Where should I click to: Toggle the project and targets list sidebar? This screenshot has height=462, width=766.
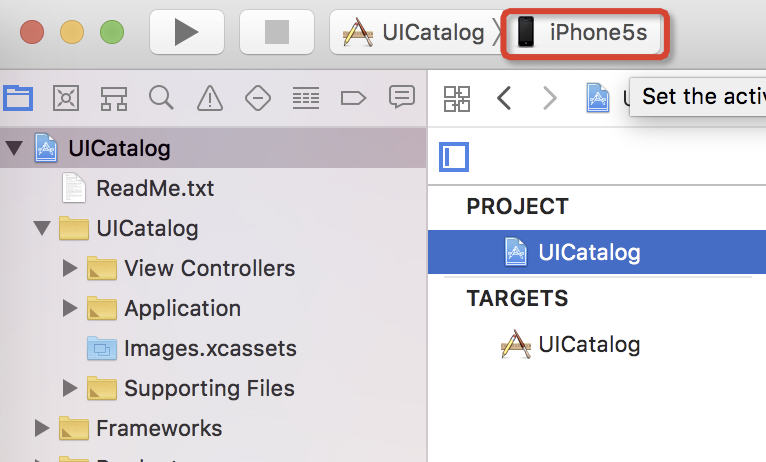454,157
